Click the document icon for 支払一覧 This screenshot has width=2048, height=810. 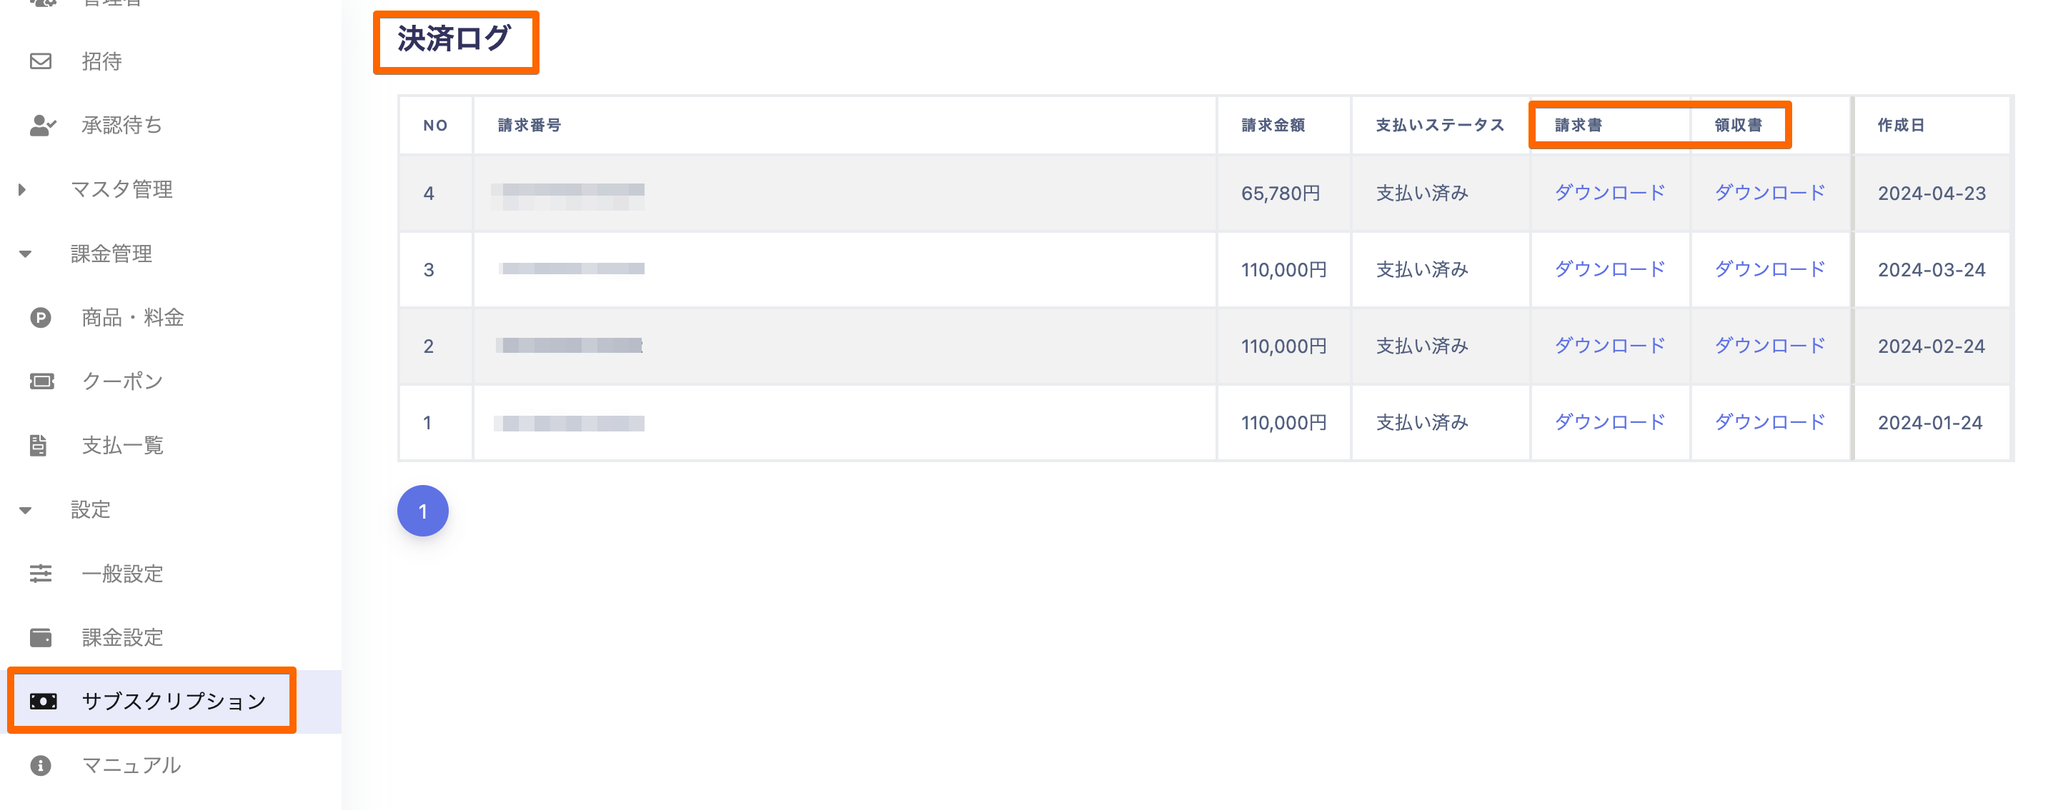pos(39,445)
